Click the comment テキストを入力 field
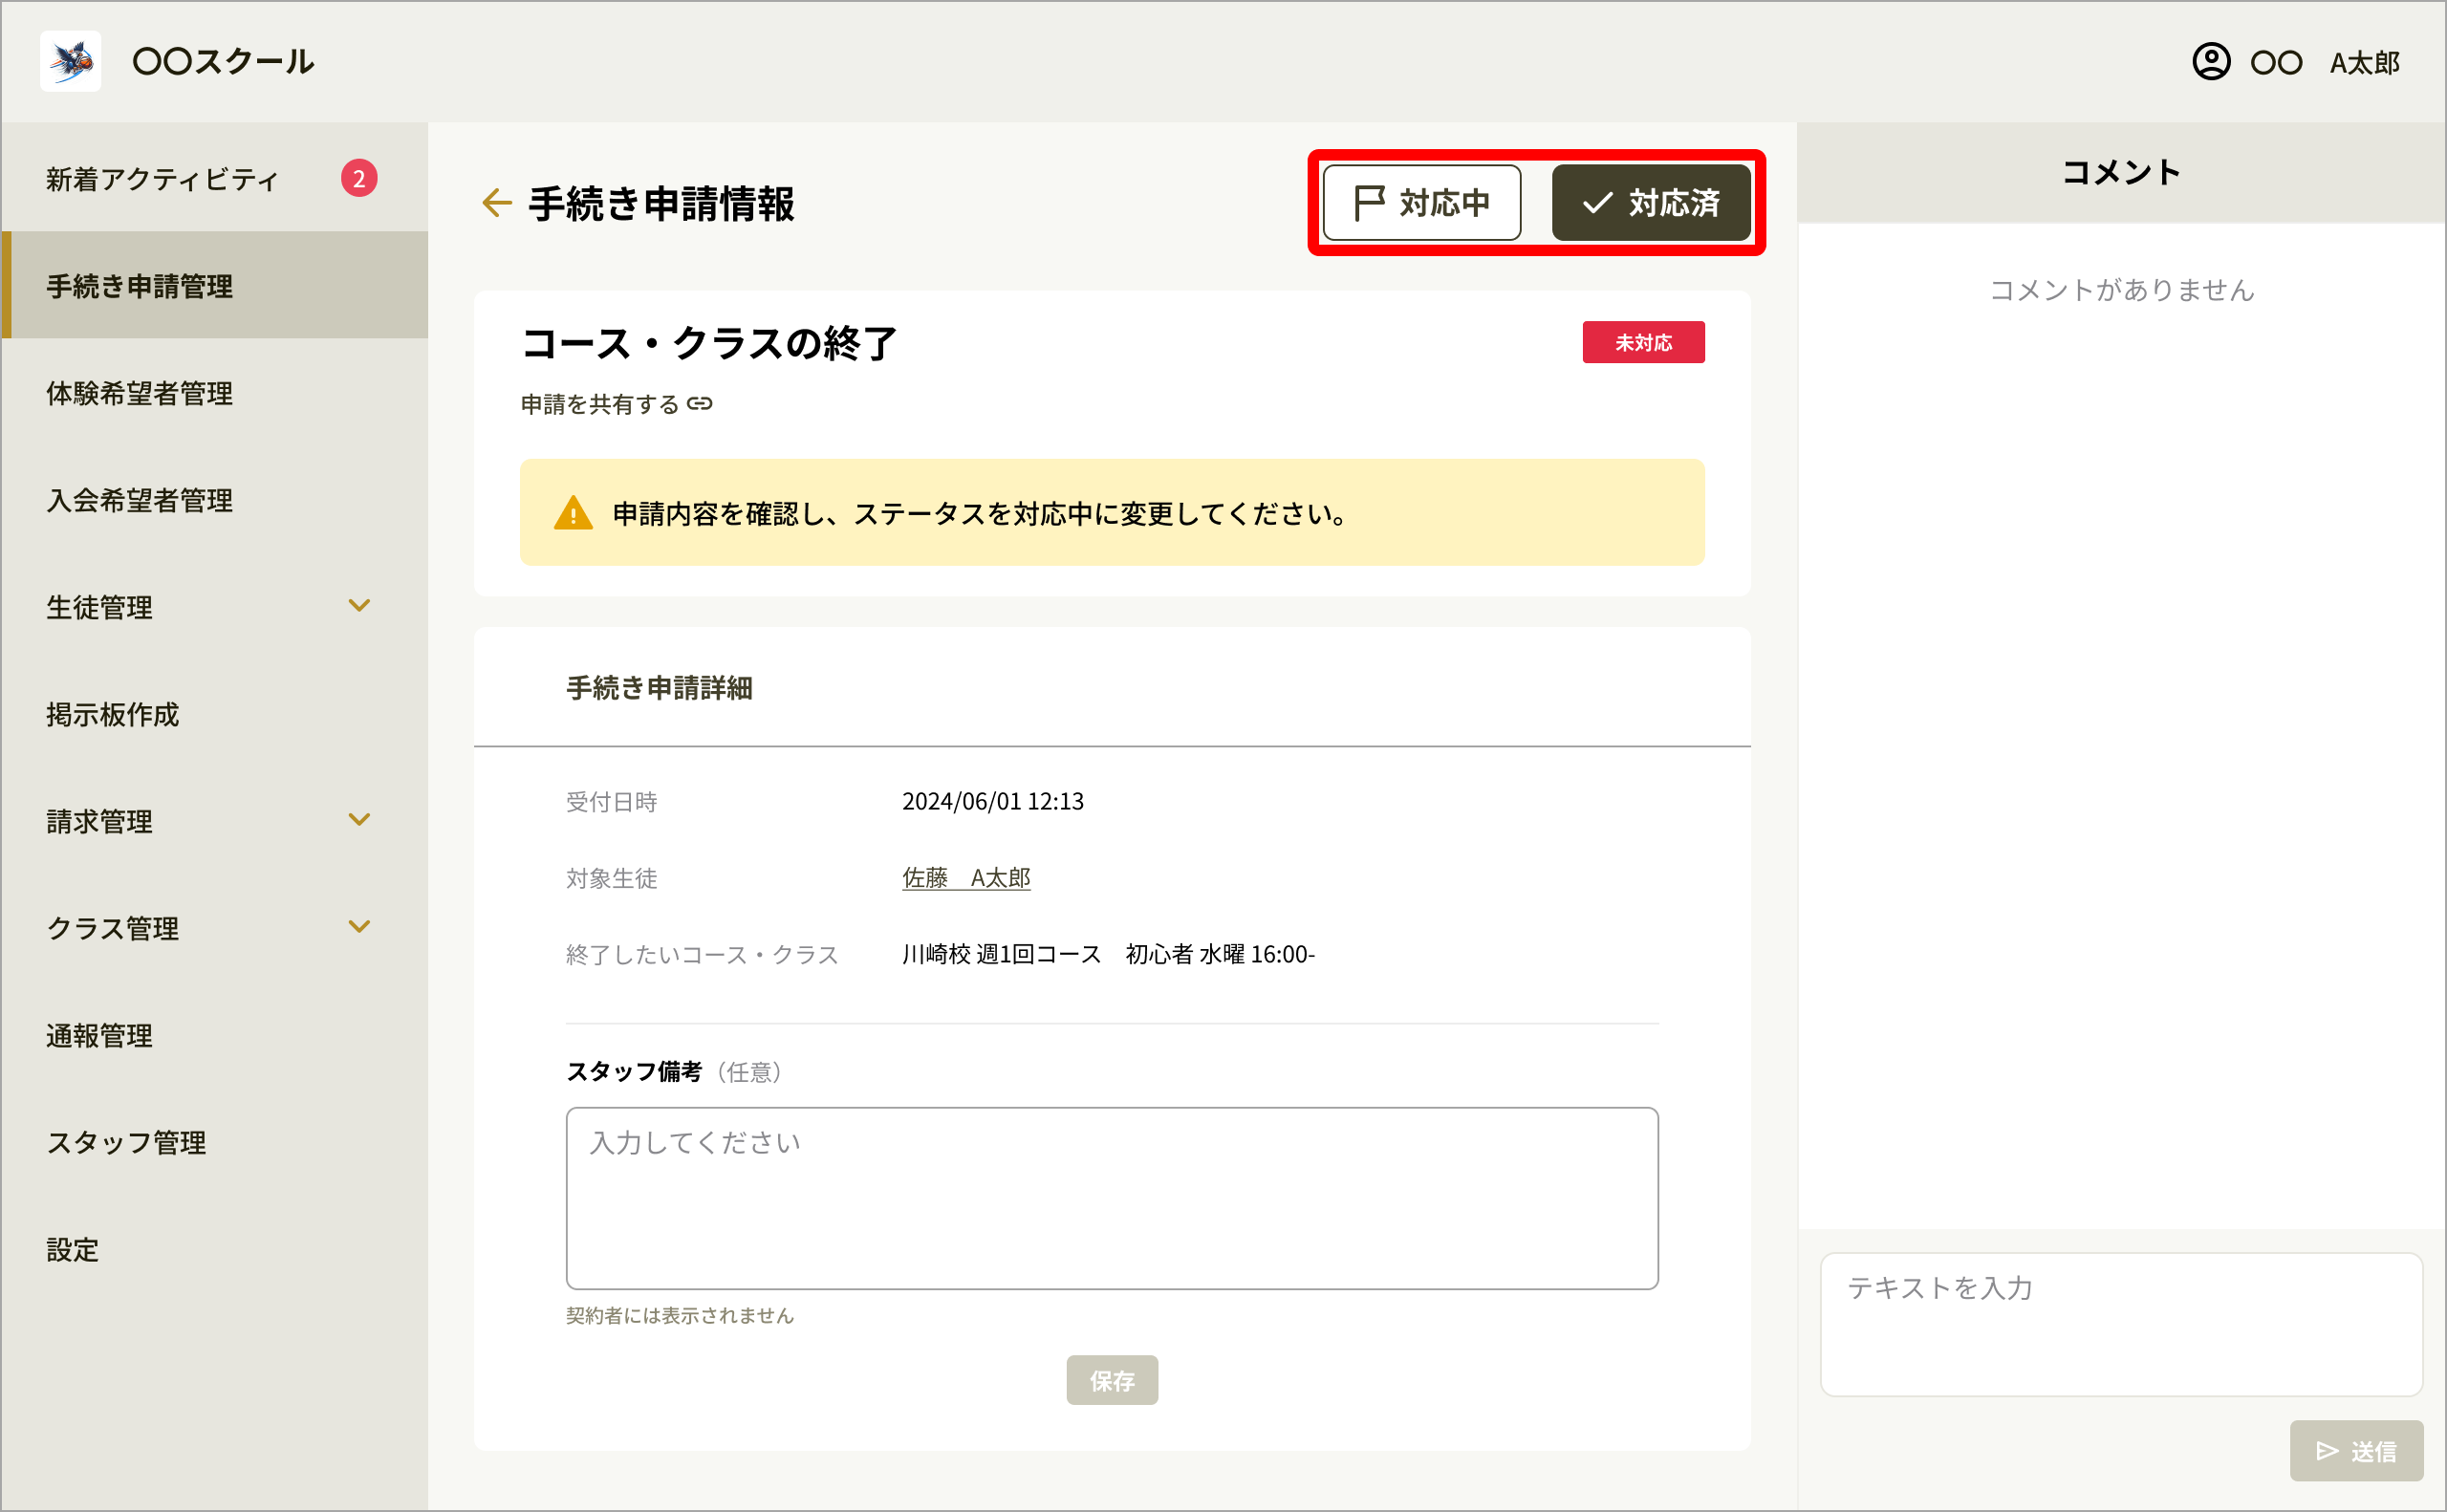 tap(2121, 1324)
